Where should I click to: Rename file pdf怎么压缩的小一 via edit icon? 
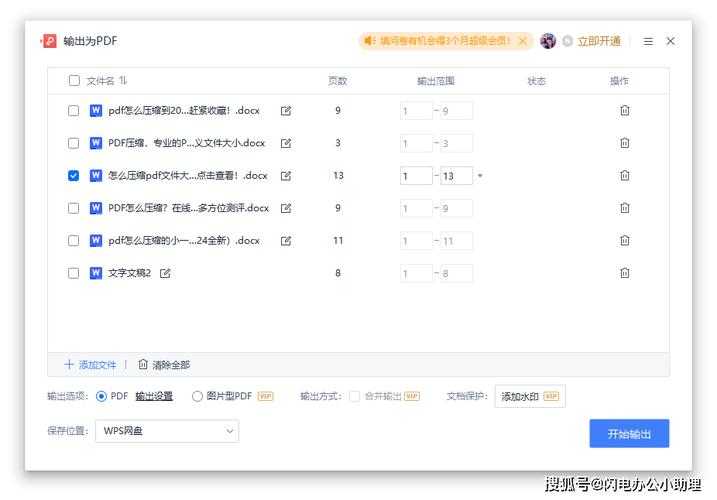click(x=286, y=241)
